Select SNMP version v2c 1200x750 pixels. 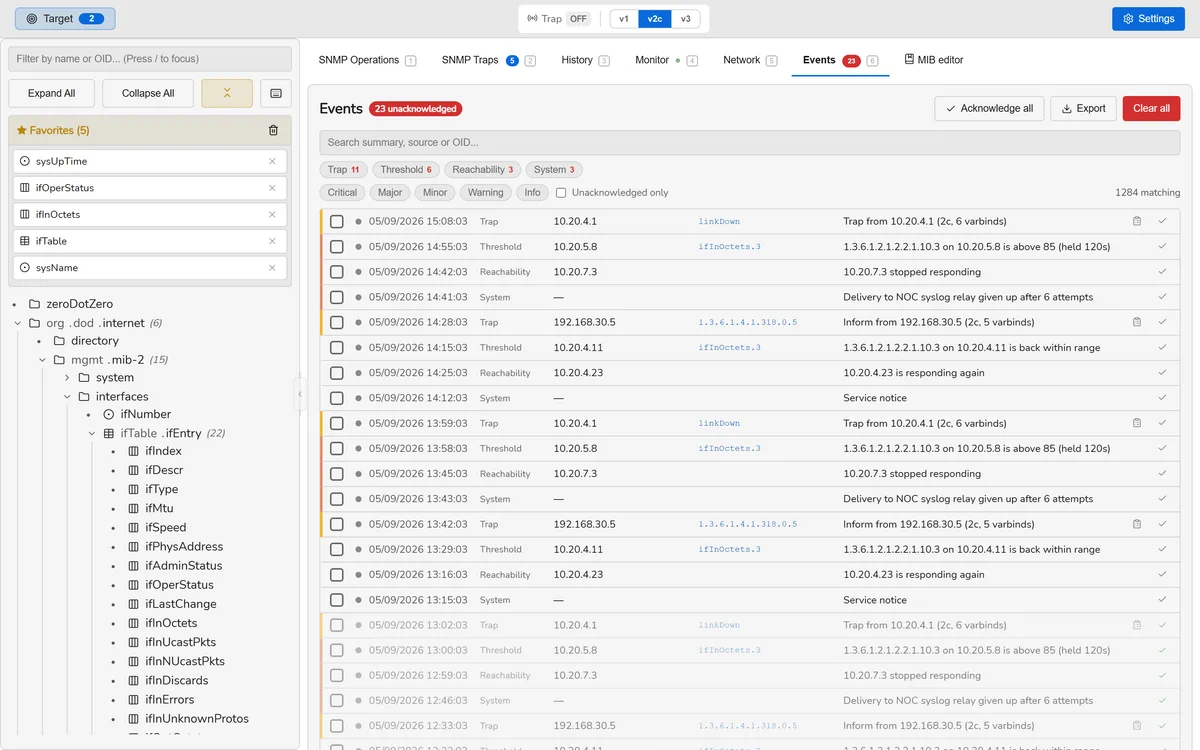(x=655, y=18)
